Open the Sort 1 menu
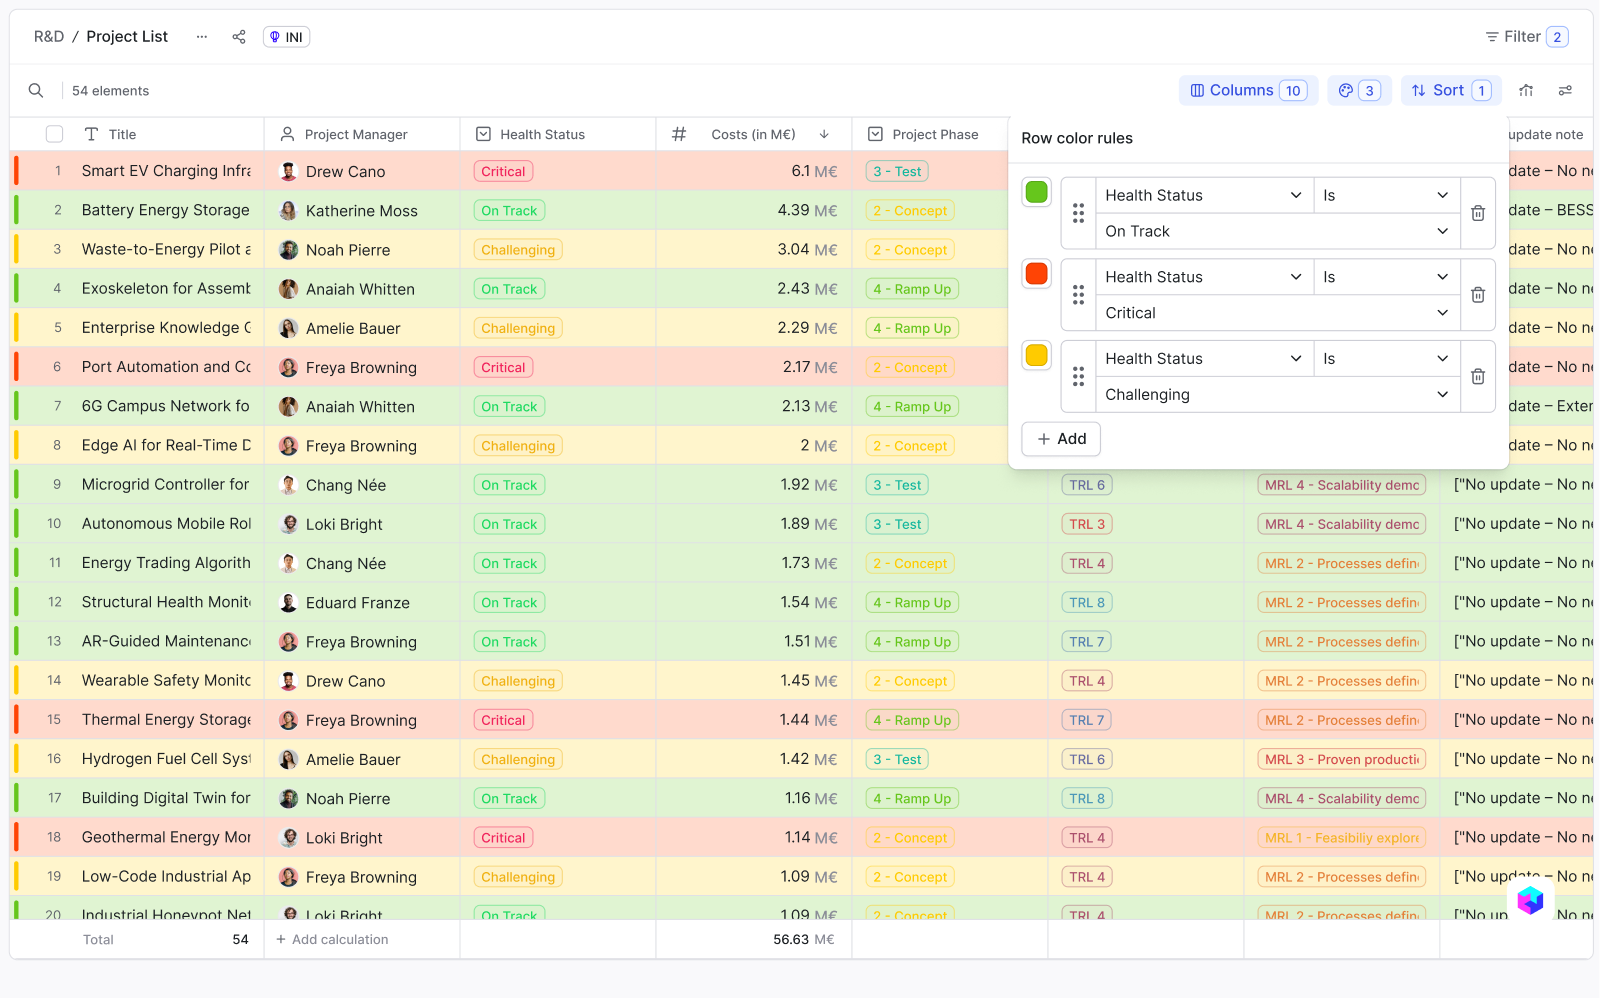Screen dimensions: 1600x1000 click(1451, 91)
